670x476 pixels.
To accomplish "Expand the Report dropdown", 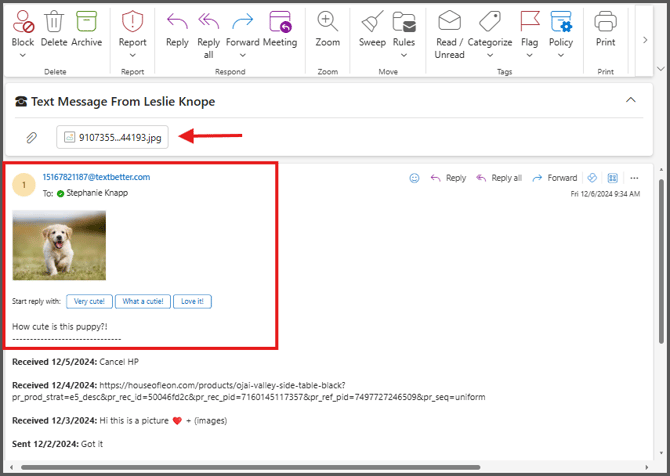I will (x=132, y=55).
